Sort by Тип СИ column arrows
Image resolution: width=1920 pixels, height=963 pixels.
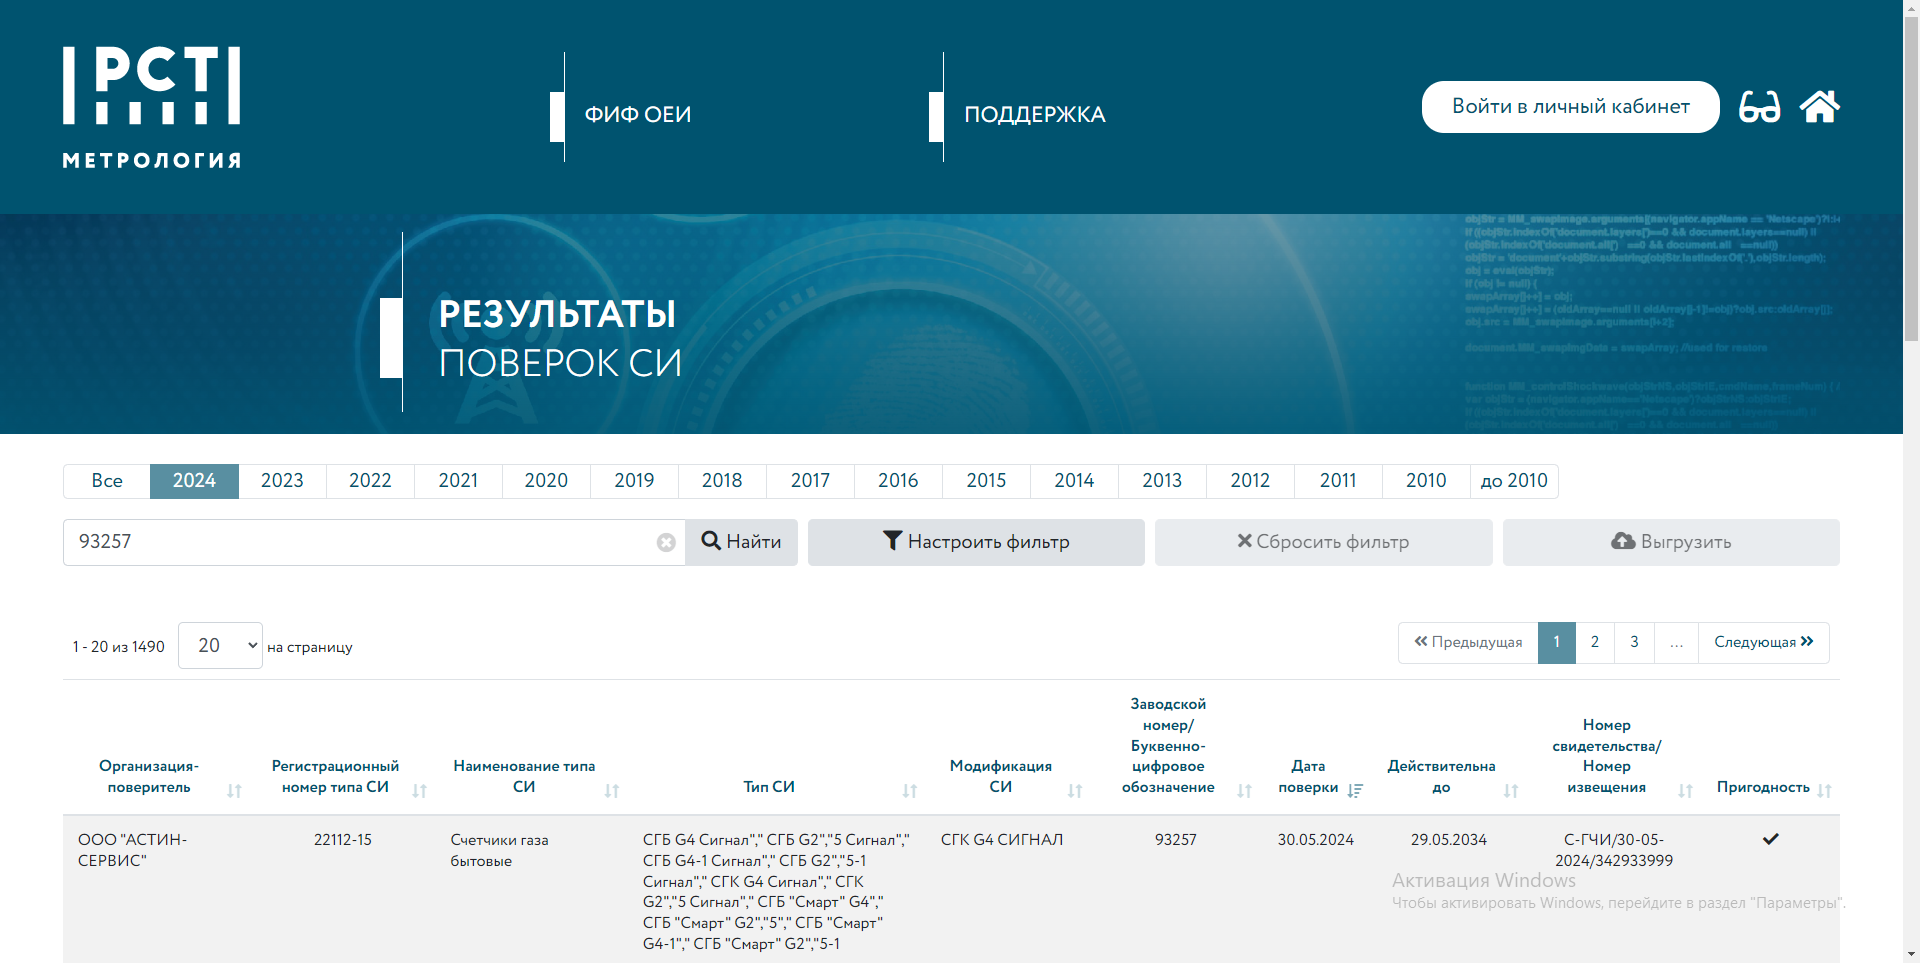tap(910, 791)
